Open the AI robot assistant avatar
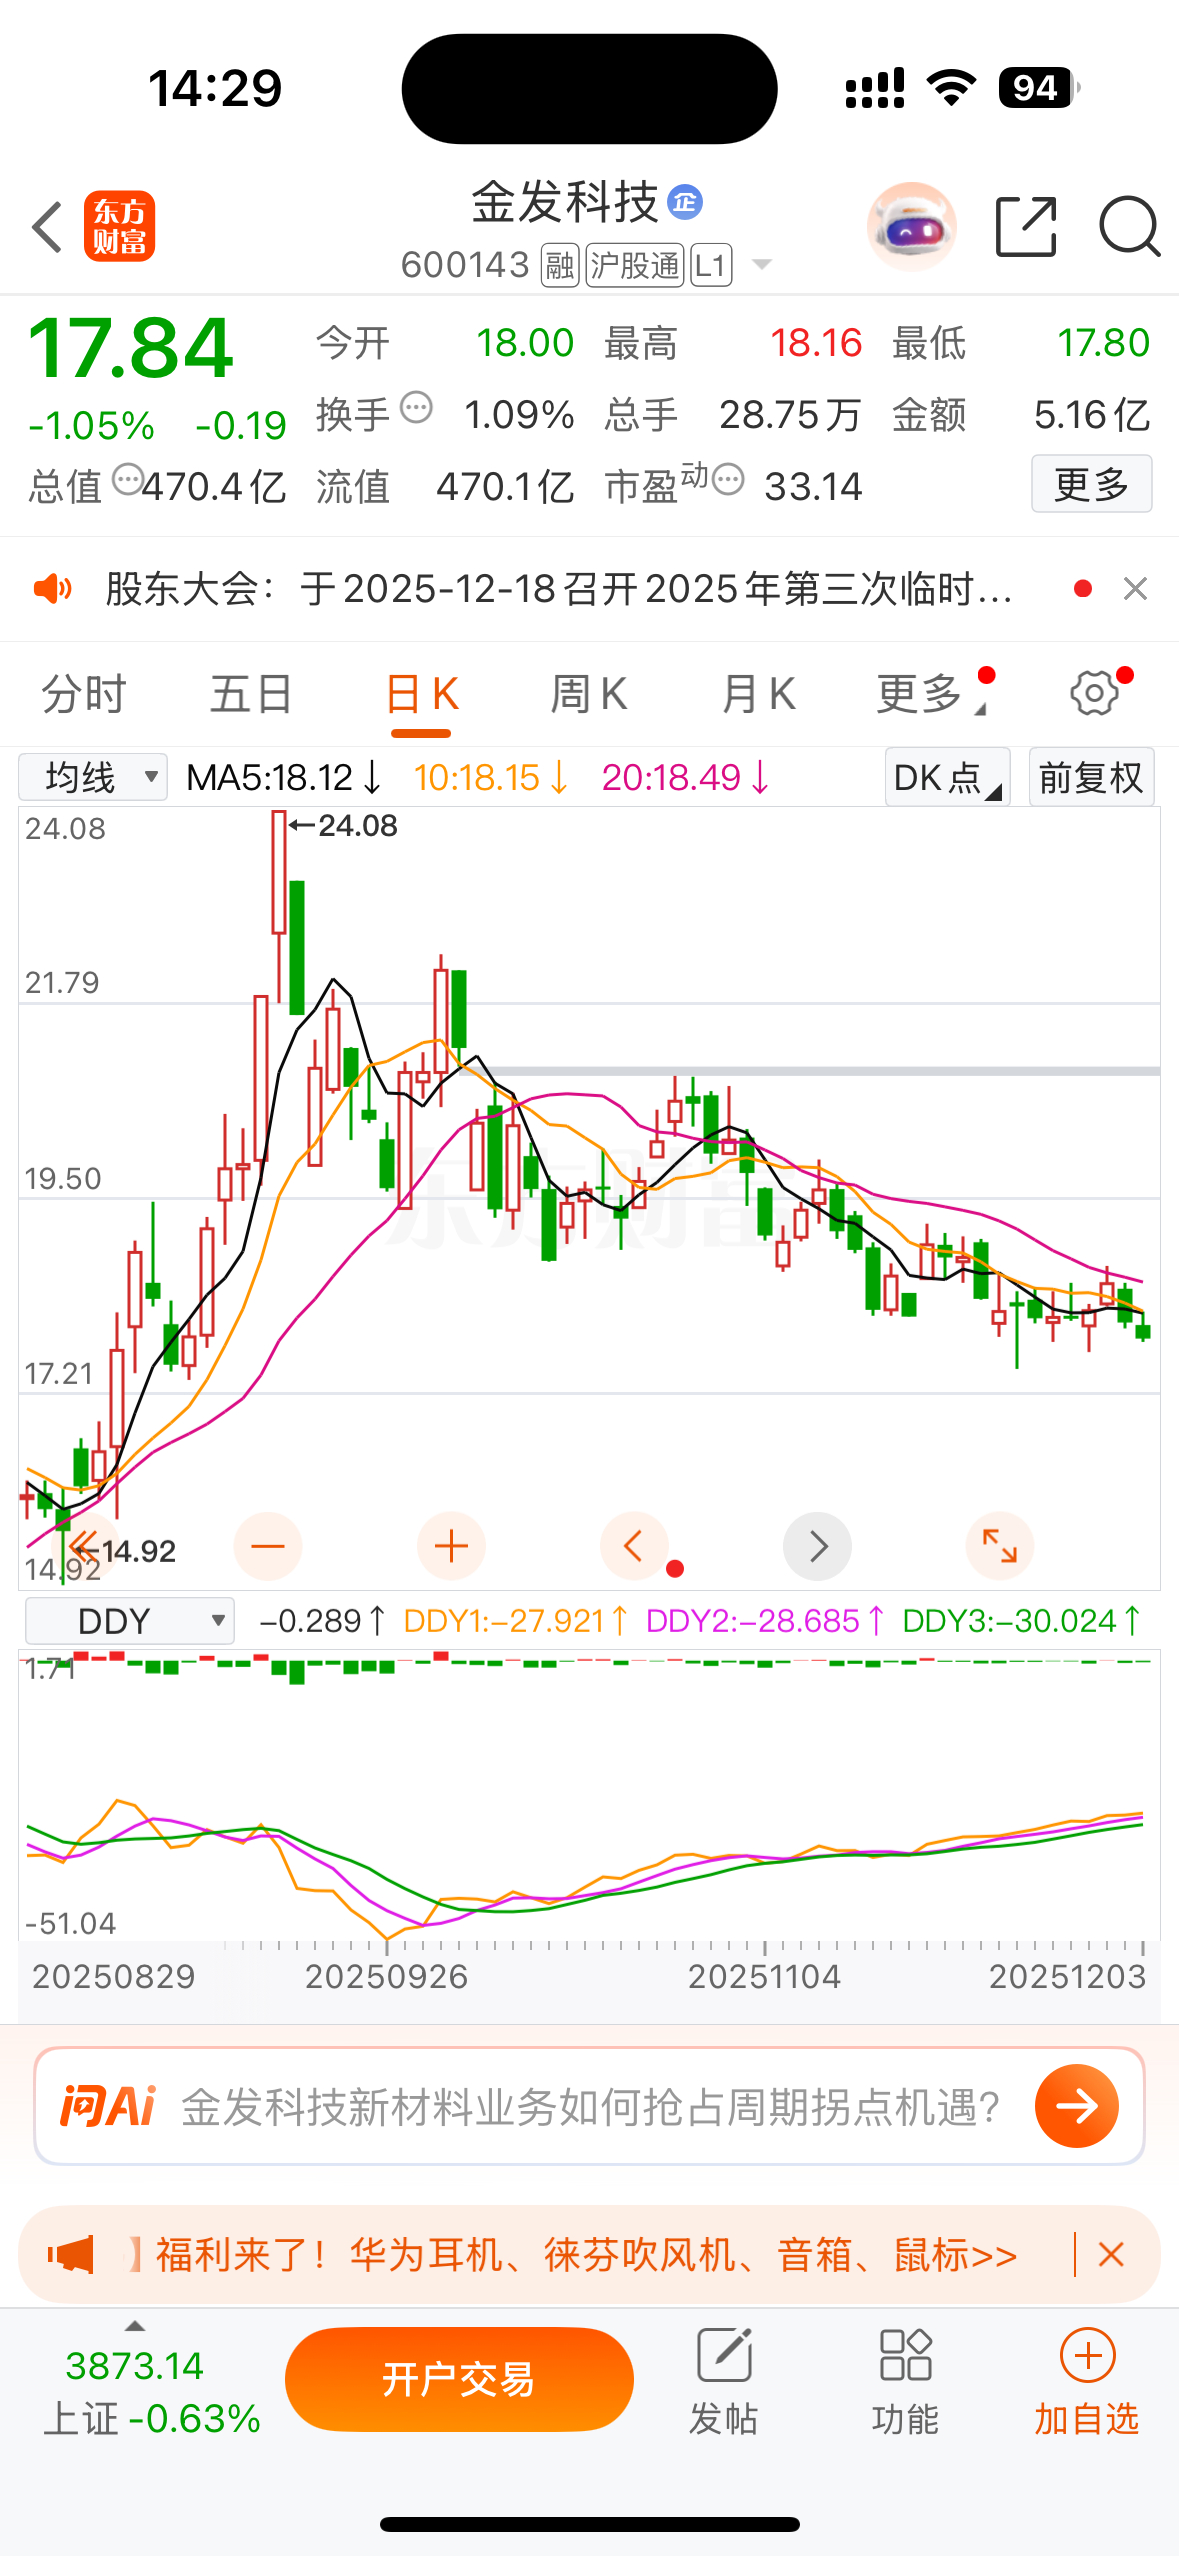 pos(911,227)
